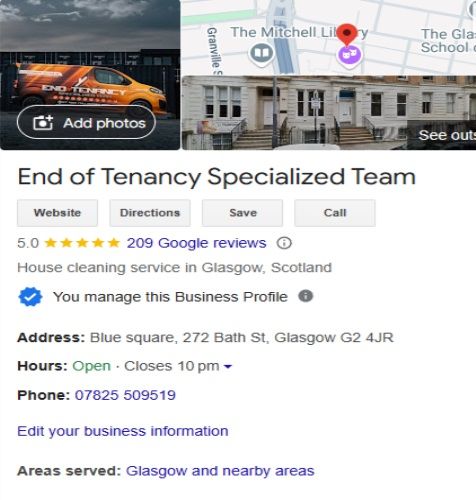Get Directions to the business
Viewport: 476px width, 500px height.
point(150,213)
